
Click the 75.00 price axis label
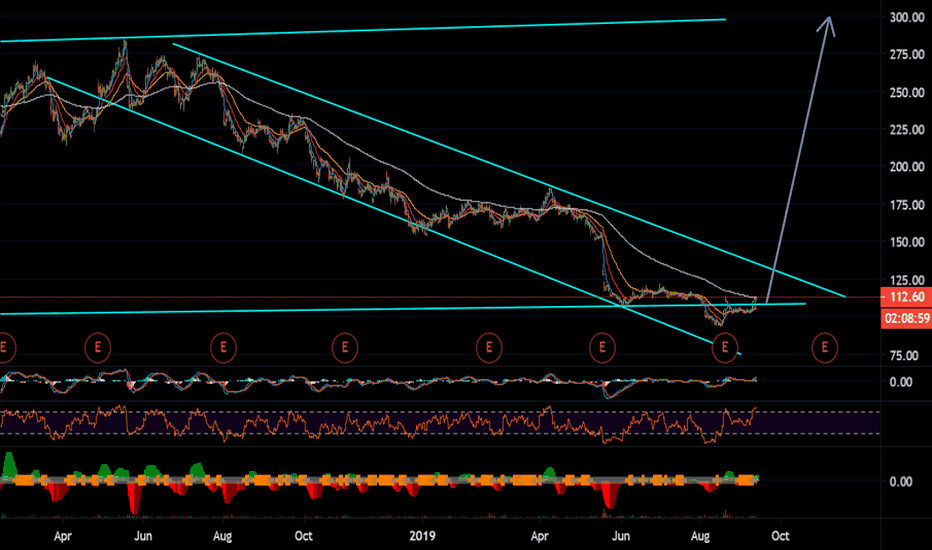click(903, 356)
